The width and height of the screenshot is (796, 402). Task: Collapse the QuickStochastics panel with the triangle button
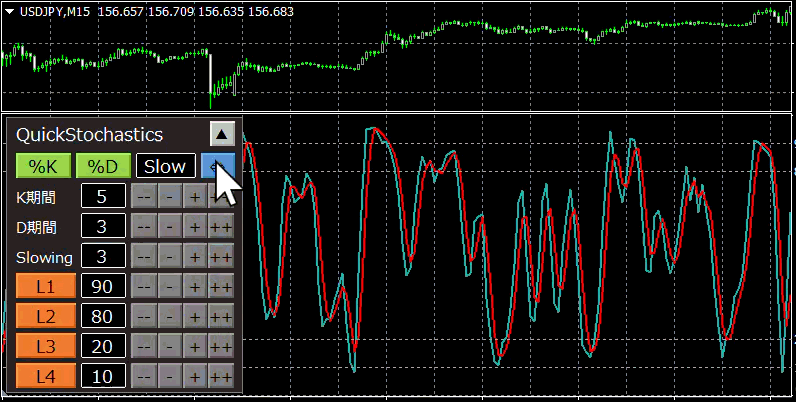(222, 134)
